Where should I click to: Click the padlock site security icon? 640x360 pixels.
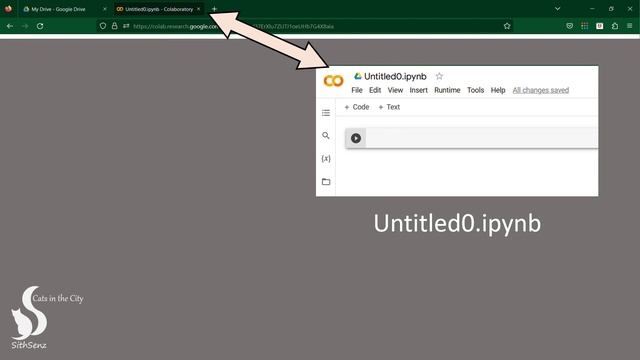click(115, 26)
